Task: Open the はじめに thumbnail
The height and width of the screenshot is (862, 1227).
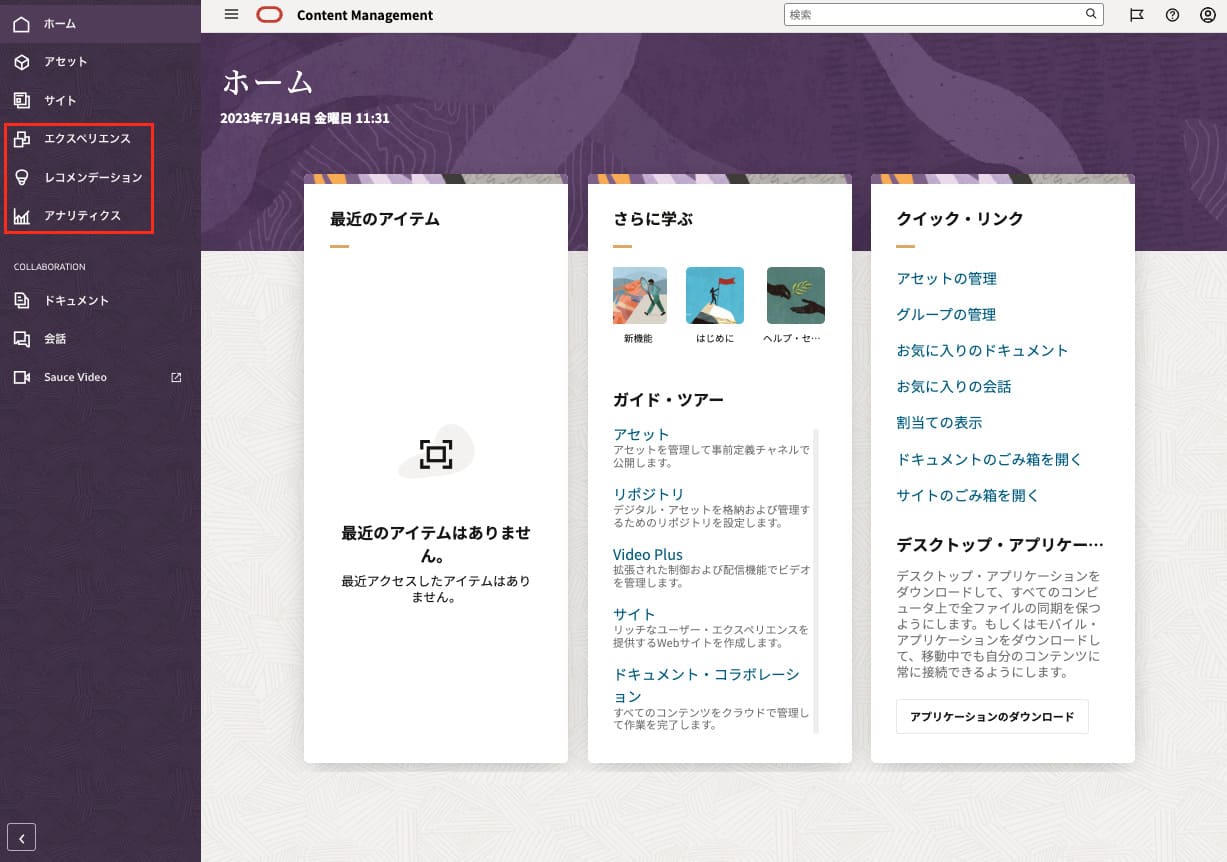Action: point(714,296)
